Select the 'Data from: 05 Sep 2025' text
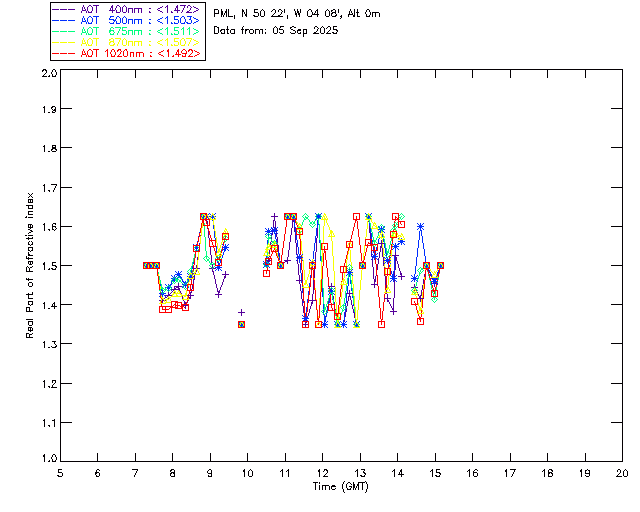This screenshot has width=640, height=512. click(276, 31)
